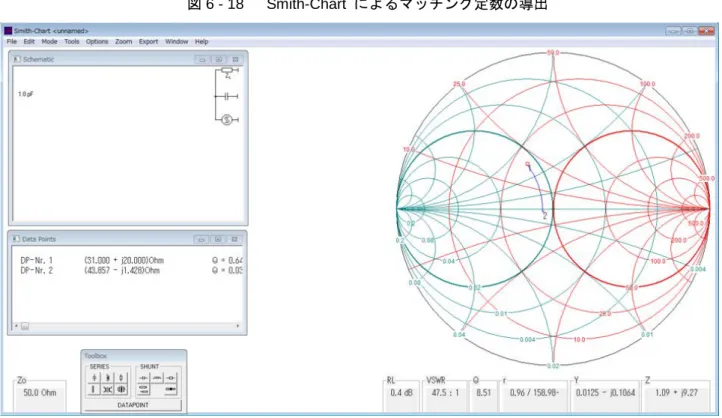The width and height of the screenshot is (722, 418).
Task: Click the Data Points horizontal scrollbar thumb
Action: pyautogui.click(x=25, y=326)
